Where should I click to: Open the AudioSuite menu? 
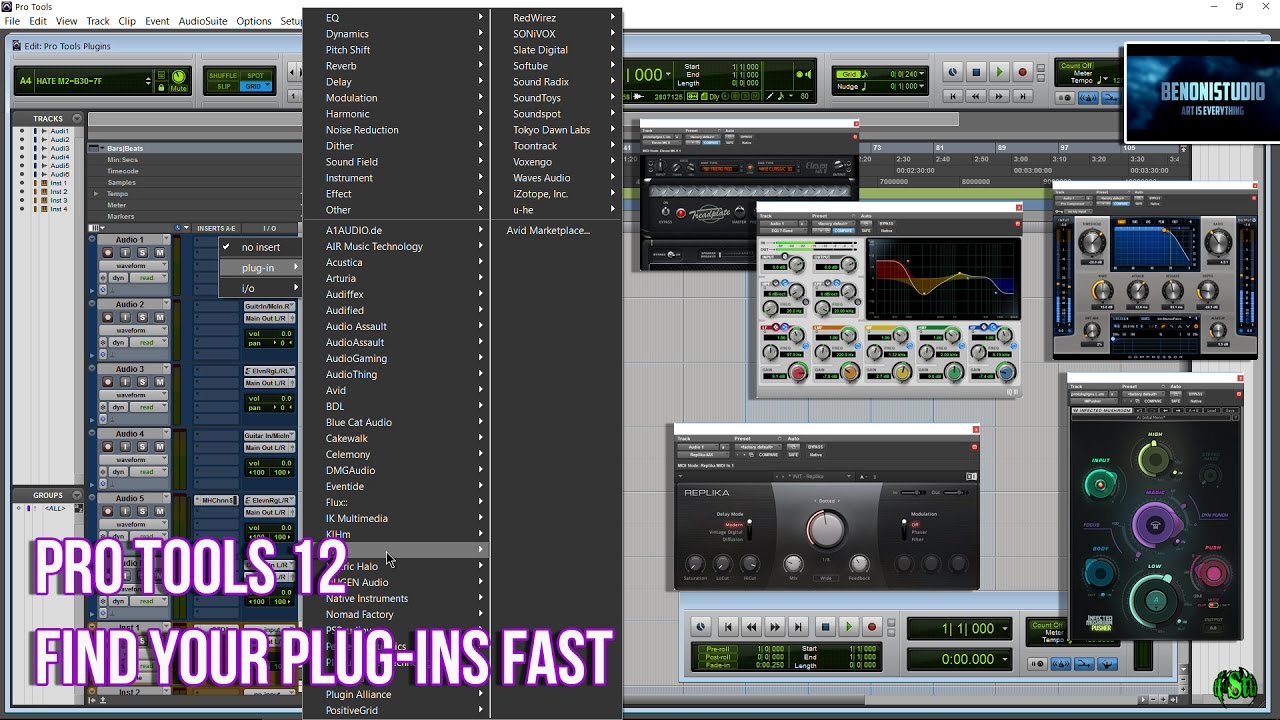coord(203,21)
